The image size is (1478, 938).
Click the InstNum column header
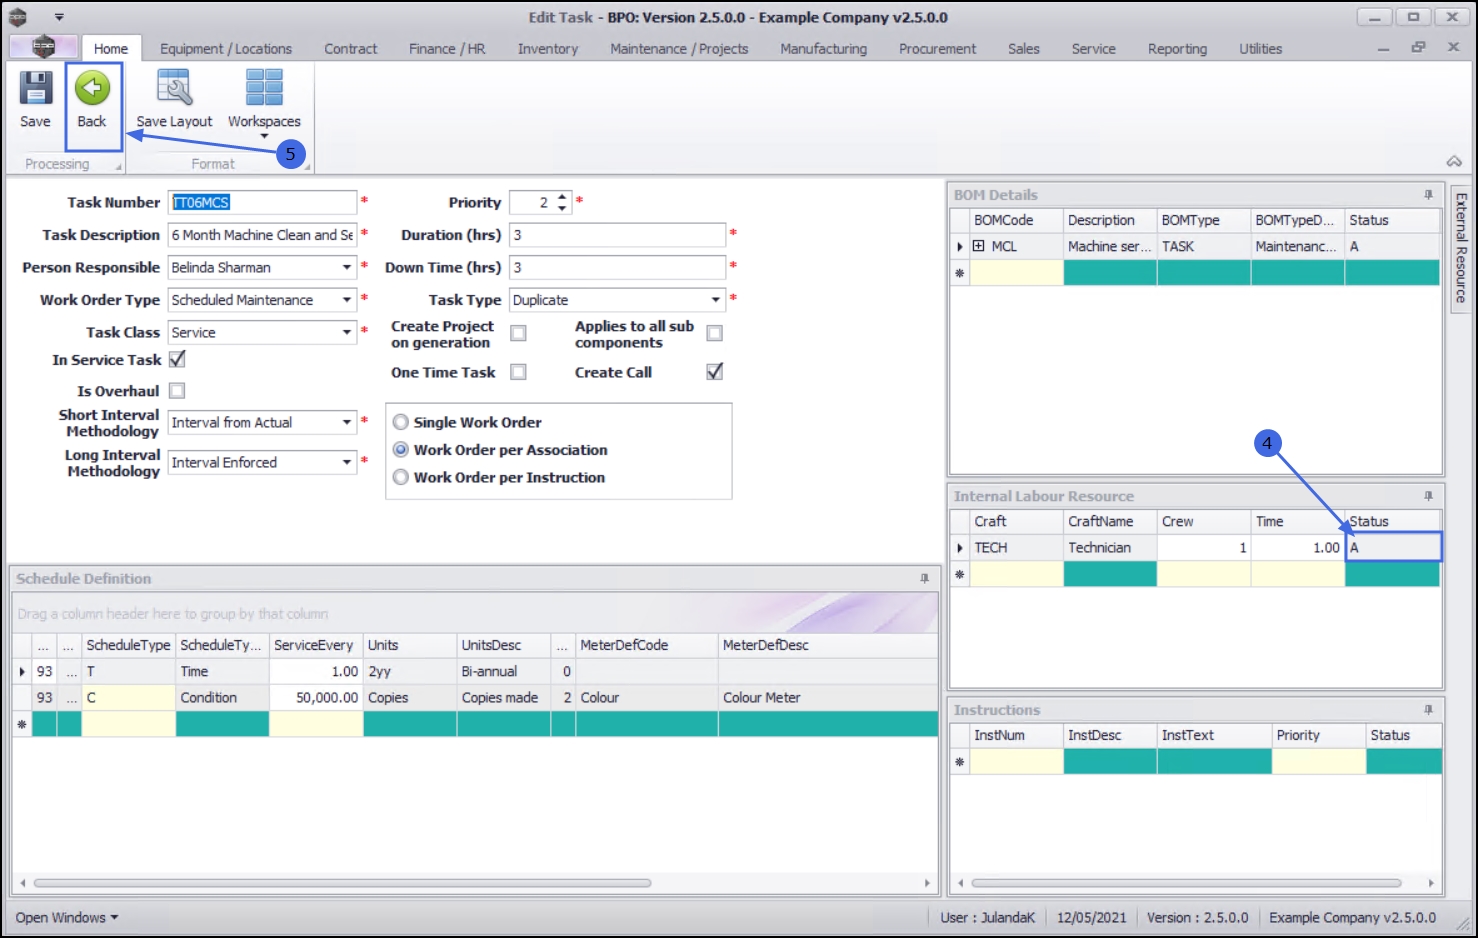coord(1016,735)
